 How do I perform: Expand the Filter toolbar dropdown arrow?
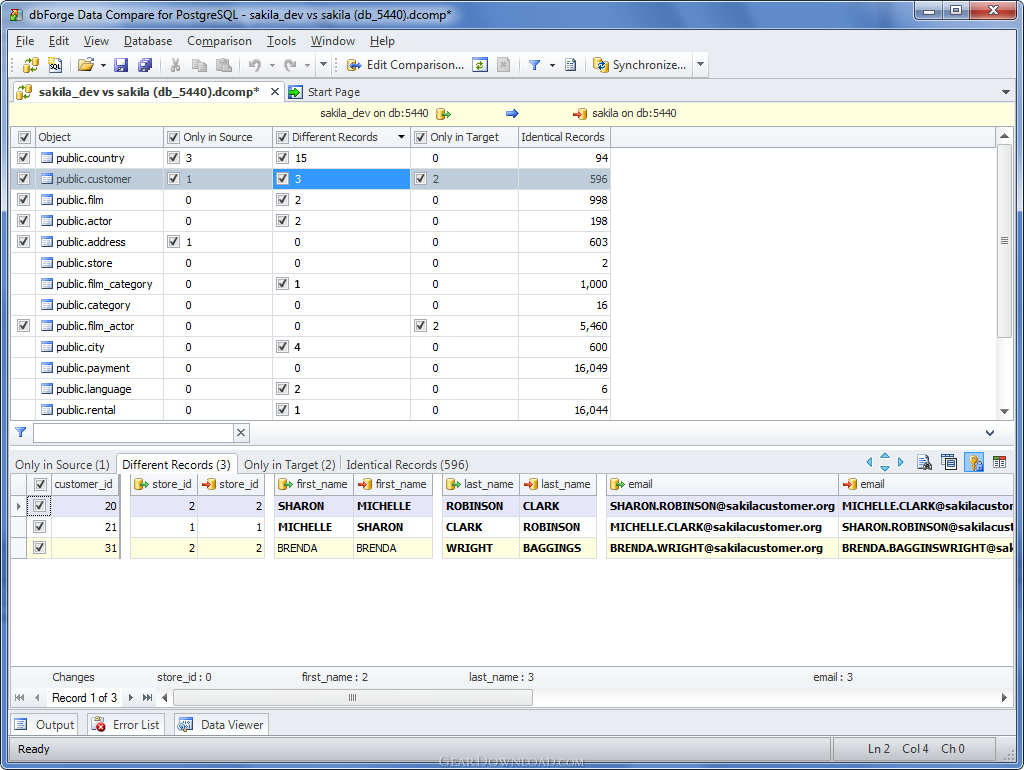(552, 65)
